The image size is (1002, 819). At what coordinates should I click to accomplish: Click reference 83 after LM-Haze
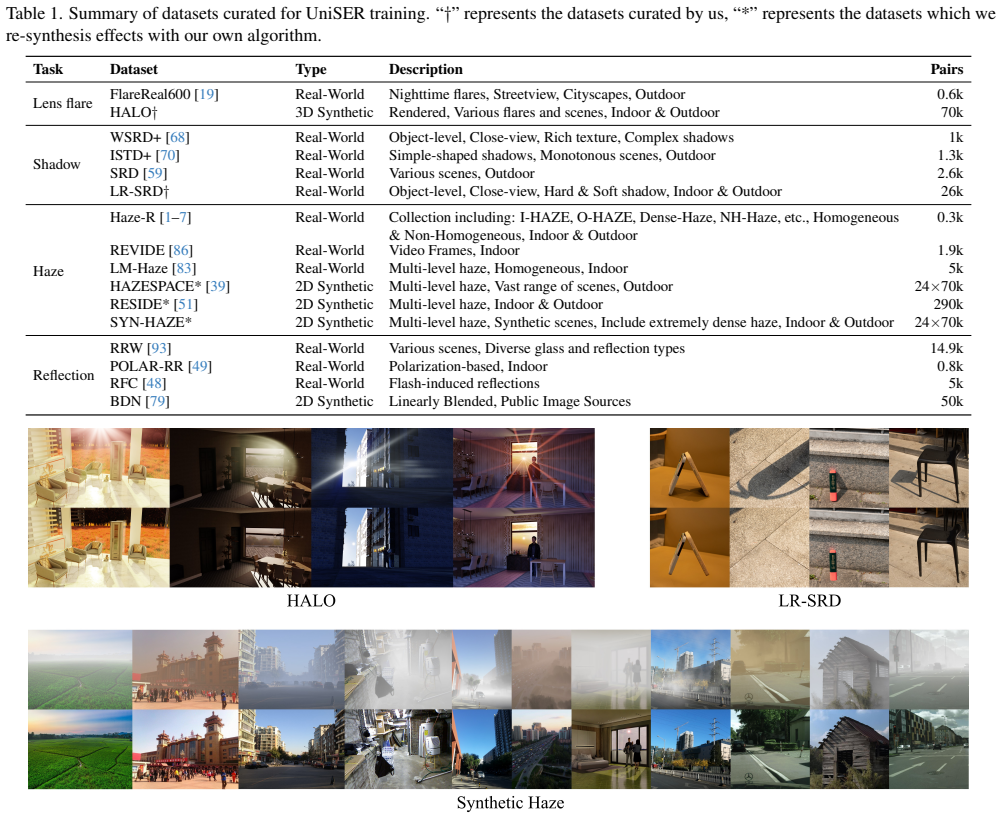pos(184,268)
